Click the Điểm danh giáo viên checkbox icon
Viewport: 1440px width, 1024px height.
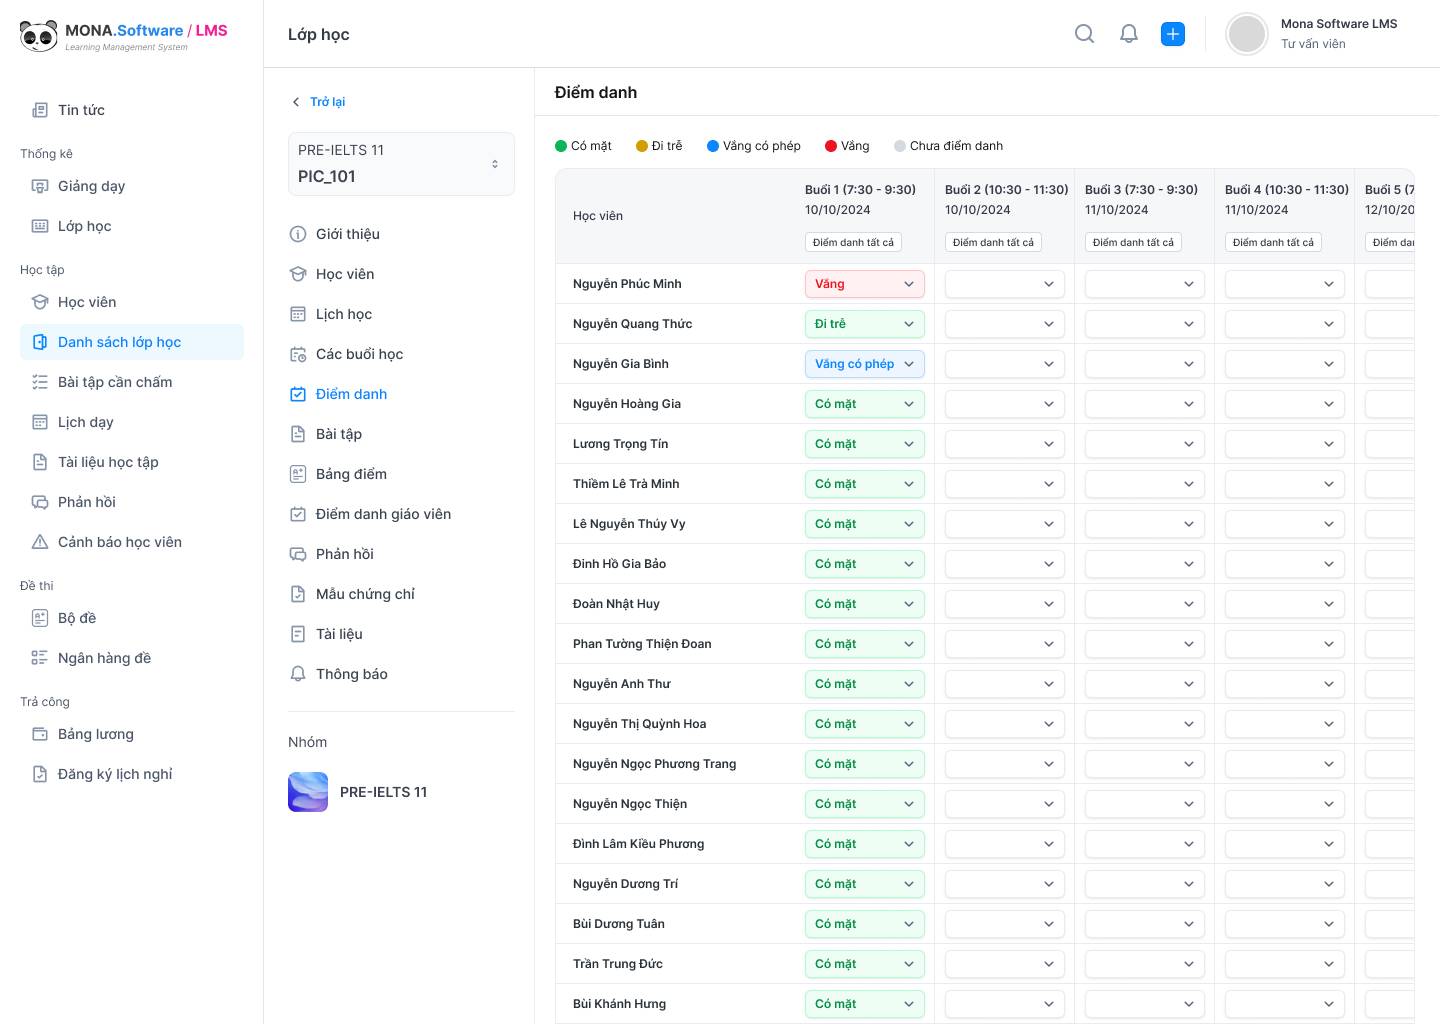click(298, 514)
